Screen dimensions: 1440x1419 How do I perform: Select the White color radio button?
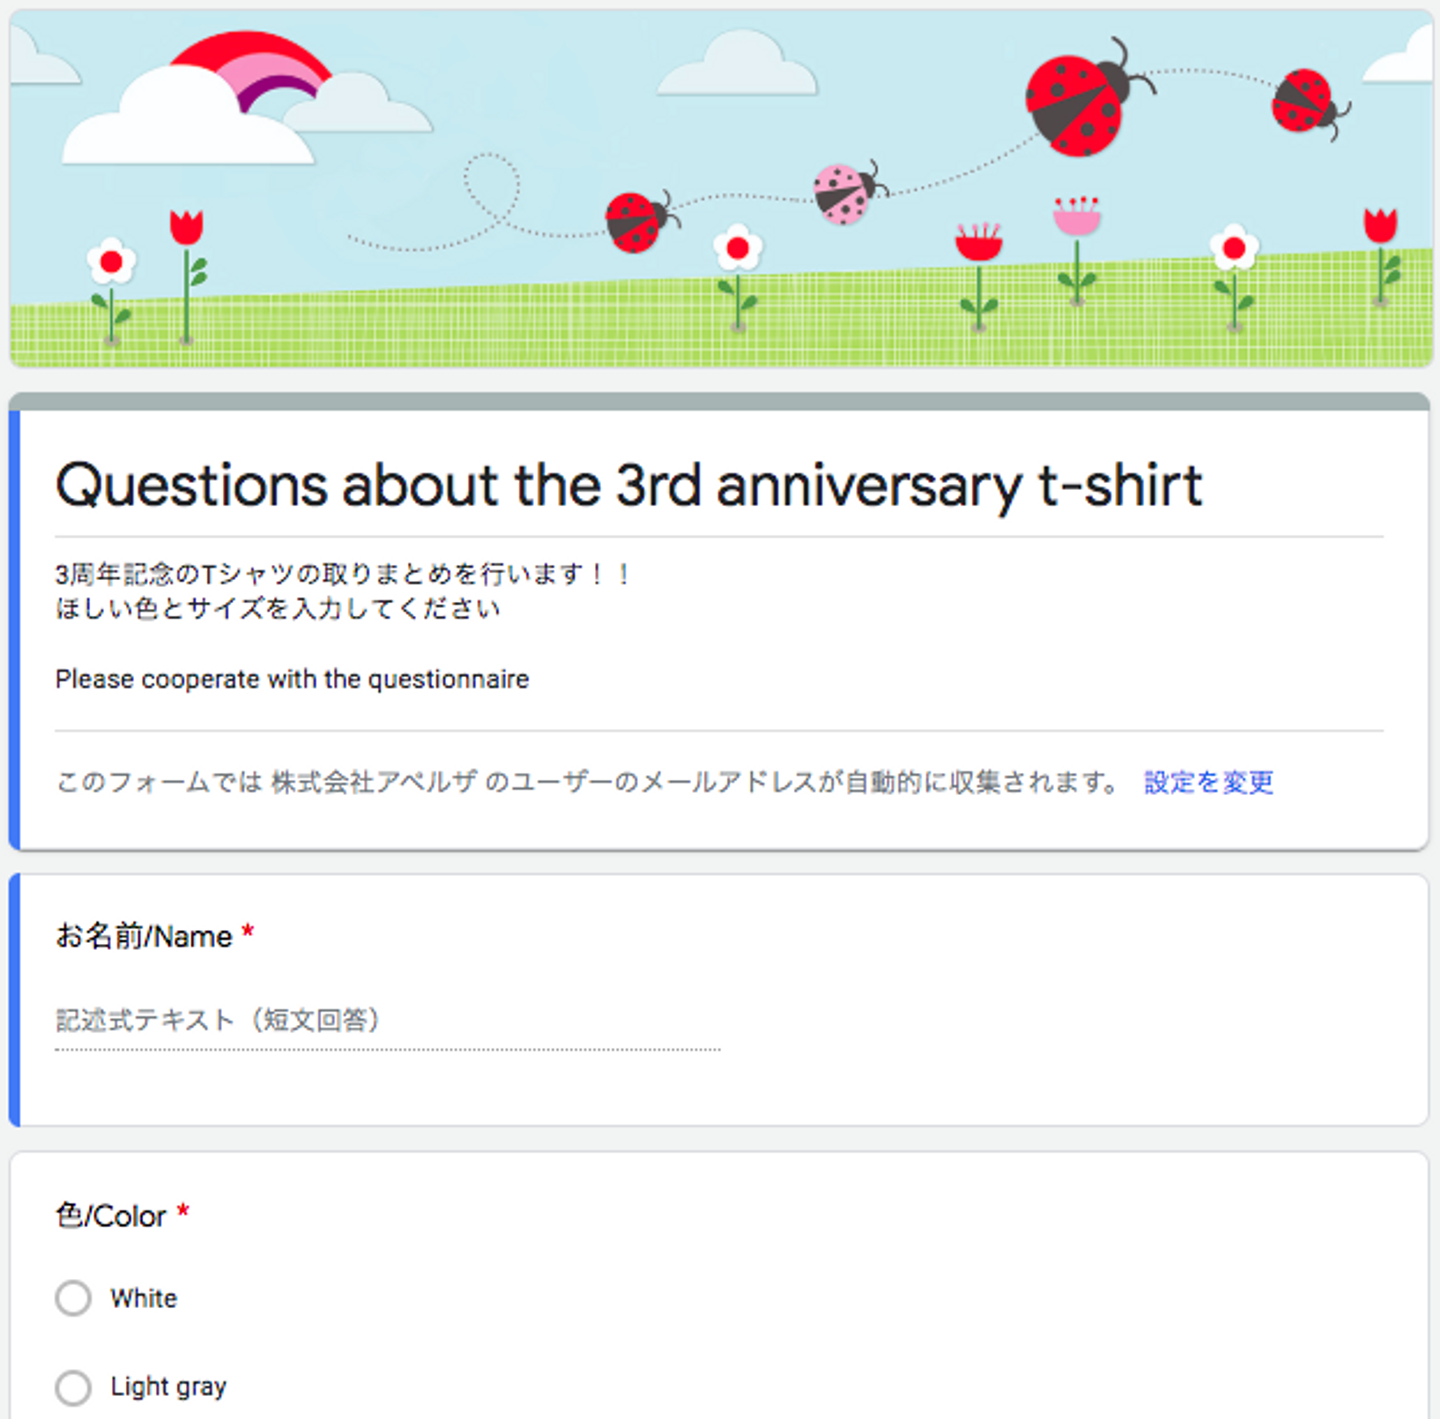tap(73, 1298)
